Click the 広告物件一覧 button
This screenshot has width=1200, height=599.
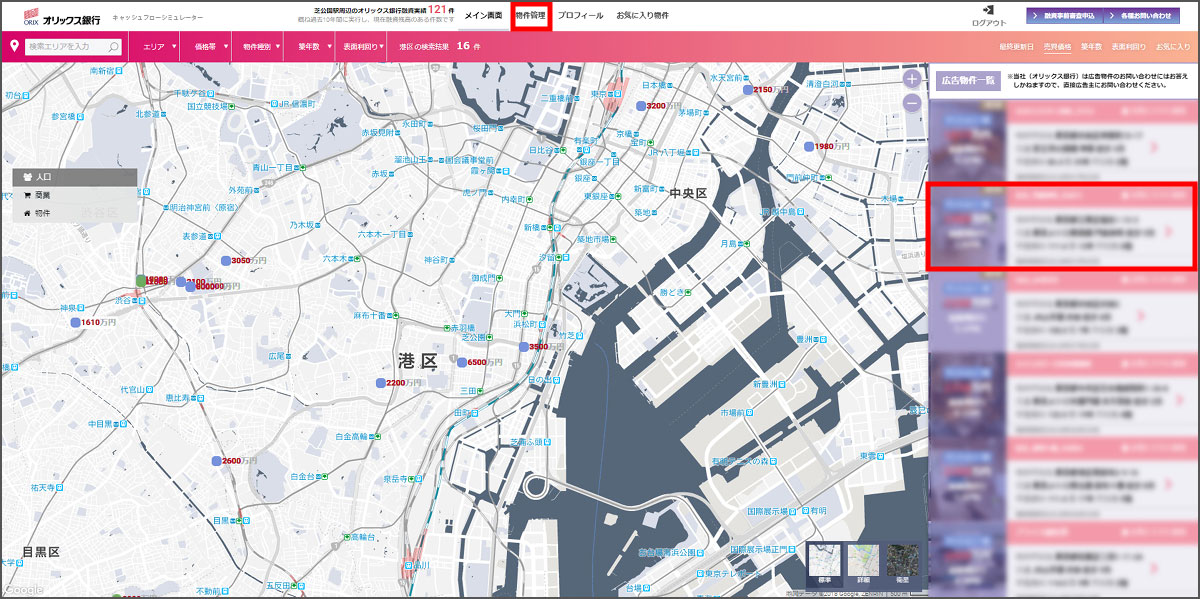pos(966,82)
